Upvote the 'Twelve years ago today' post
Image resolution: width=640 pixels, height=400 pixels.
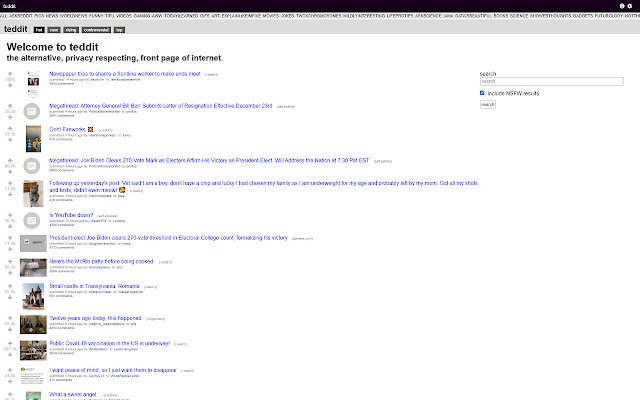coord(10,318)
